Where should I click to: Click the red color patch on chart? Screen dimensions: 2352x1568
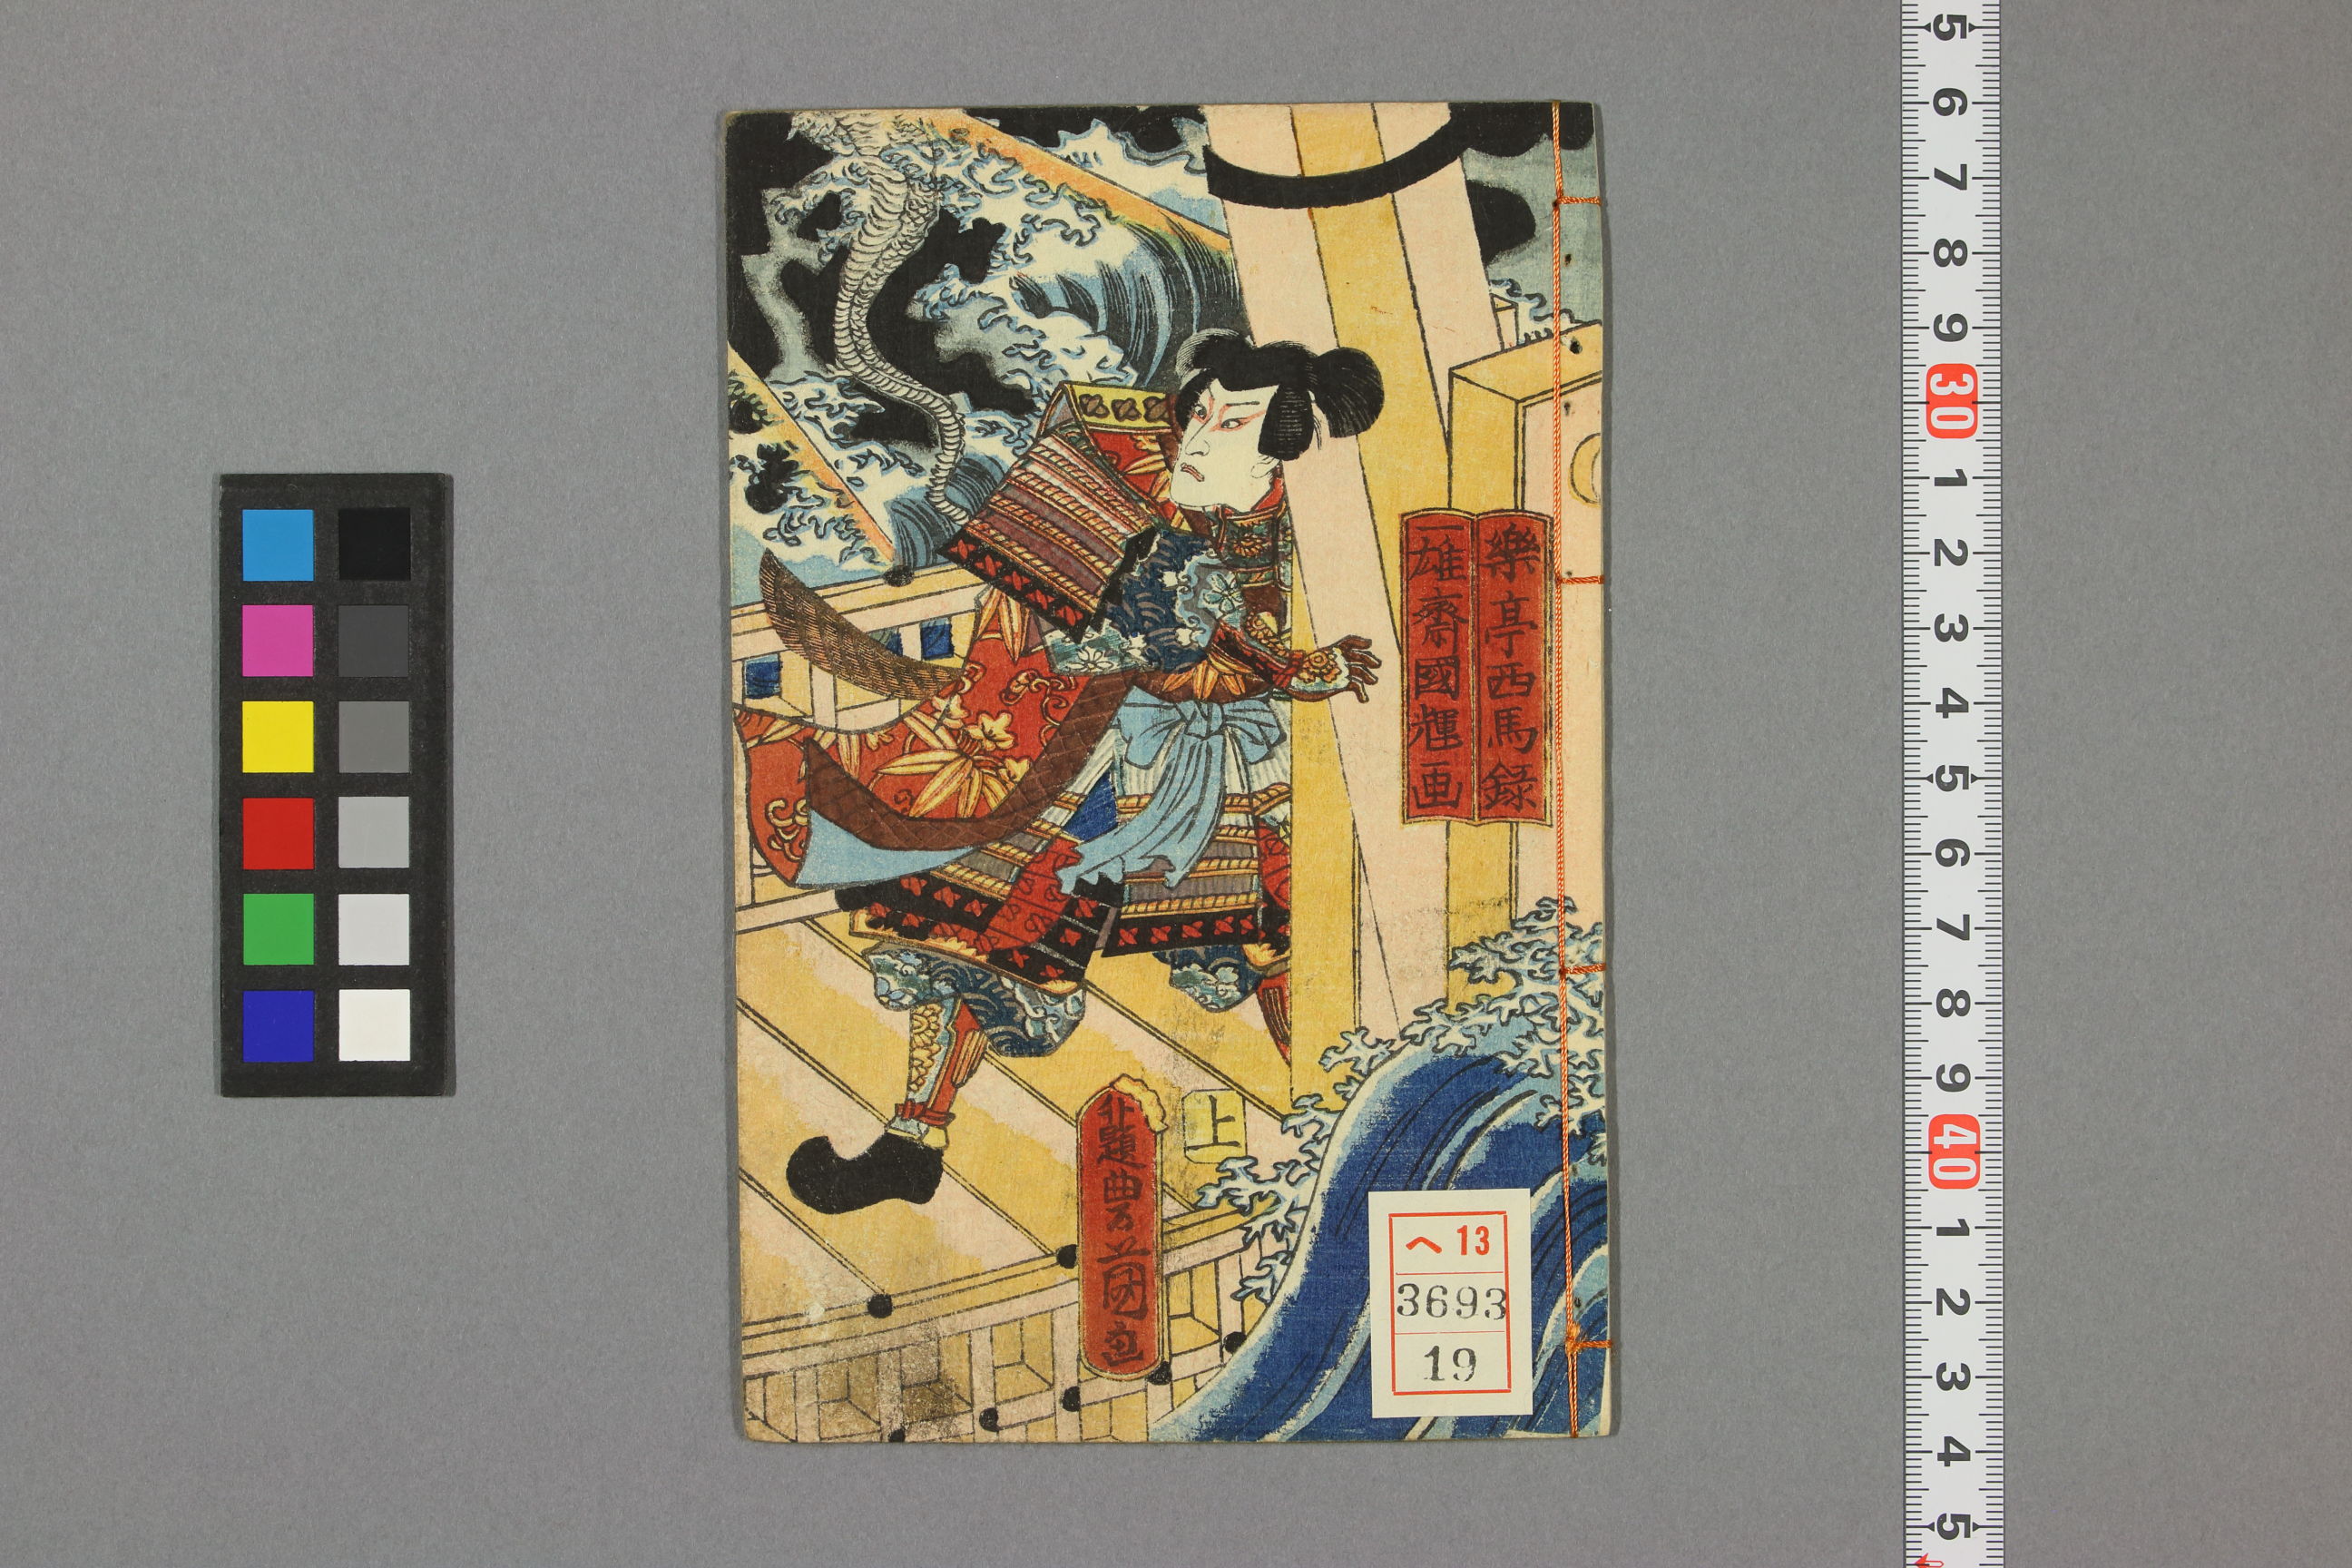pyautogui.click(x=278, y=832)
